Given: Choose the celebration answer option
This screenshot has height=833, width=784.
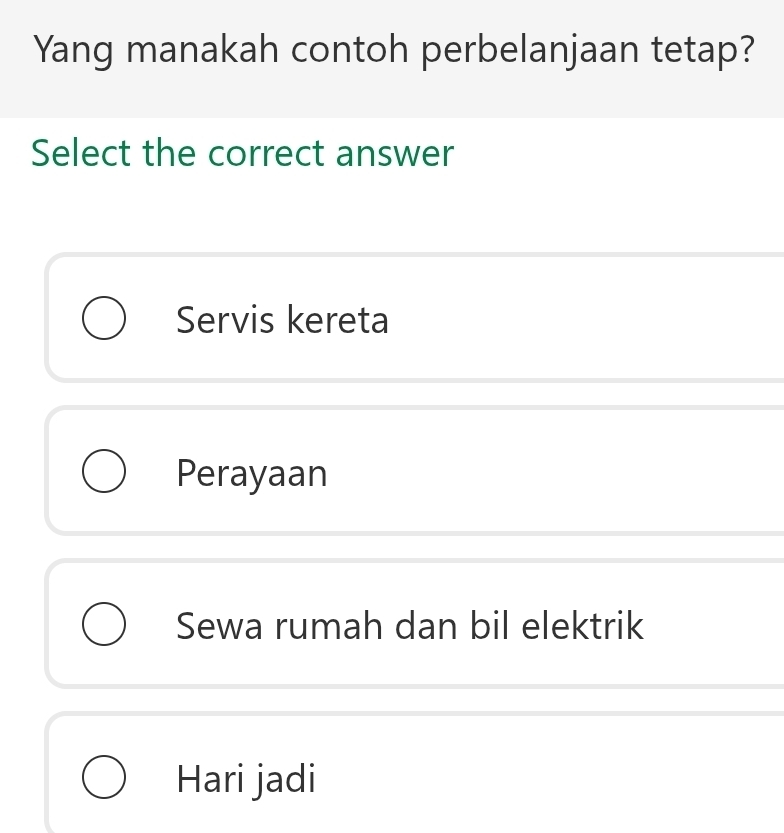Looking at the screenshot, I should 251,474.
